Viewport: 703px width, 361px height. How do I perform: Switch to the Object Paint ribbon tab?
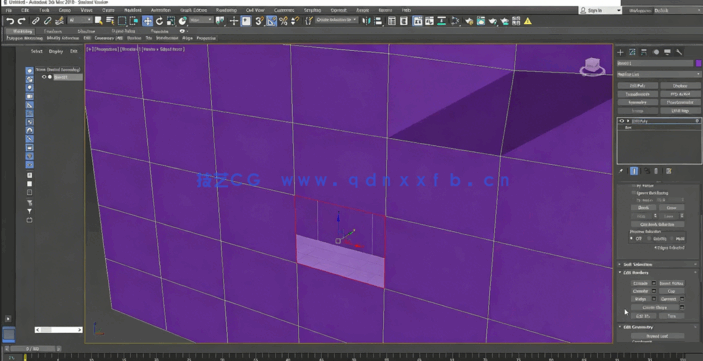tap(123, 31)
